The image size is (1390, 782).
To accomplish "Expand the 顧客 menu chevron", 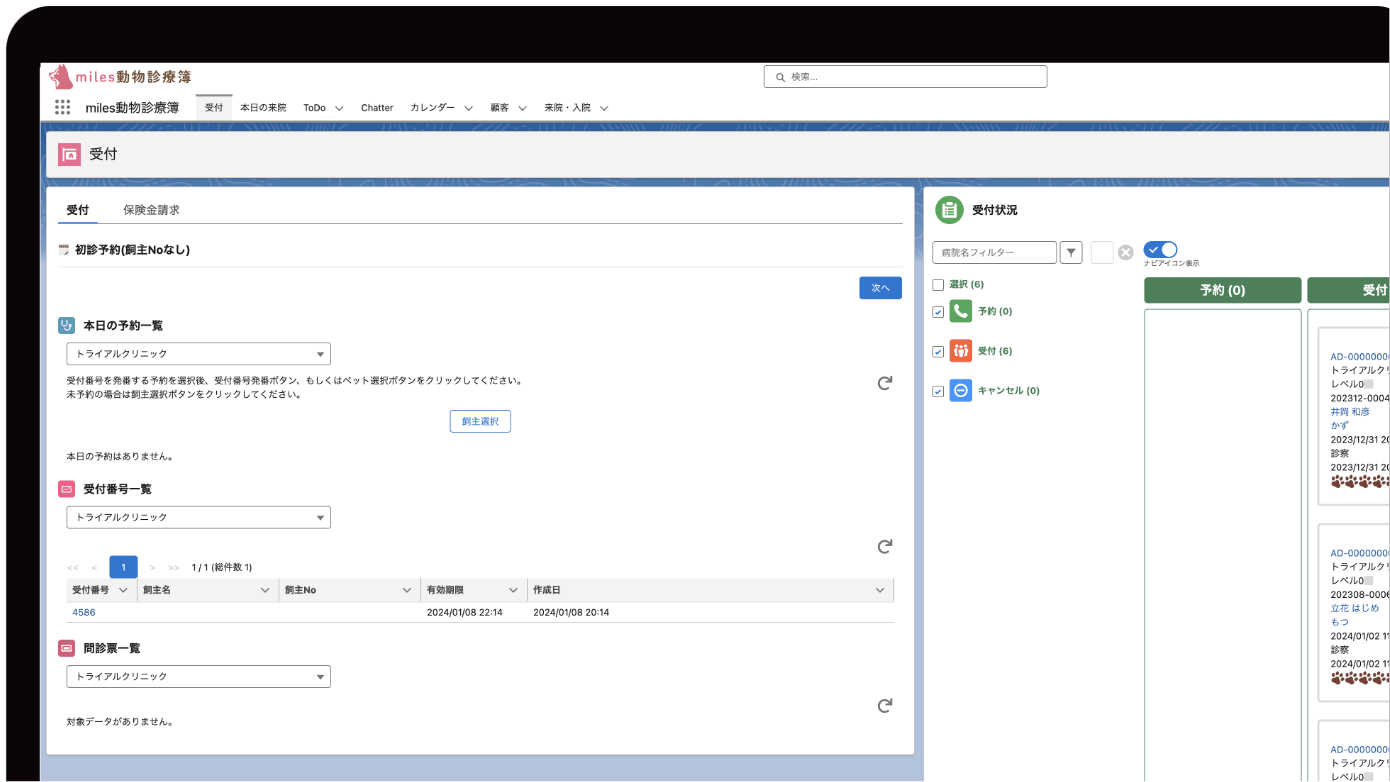I will pos(522,108).
